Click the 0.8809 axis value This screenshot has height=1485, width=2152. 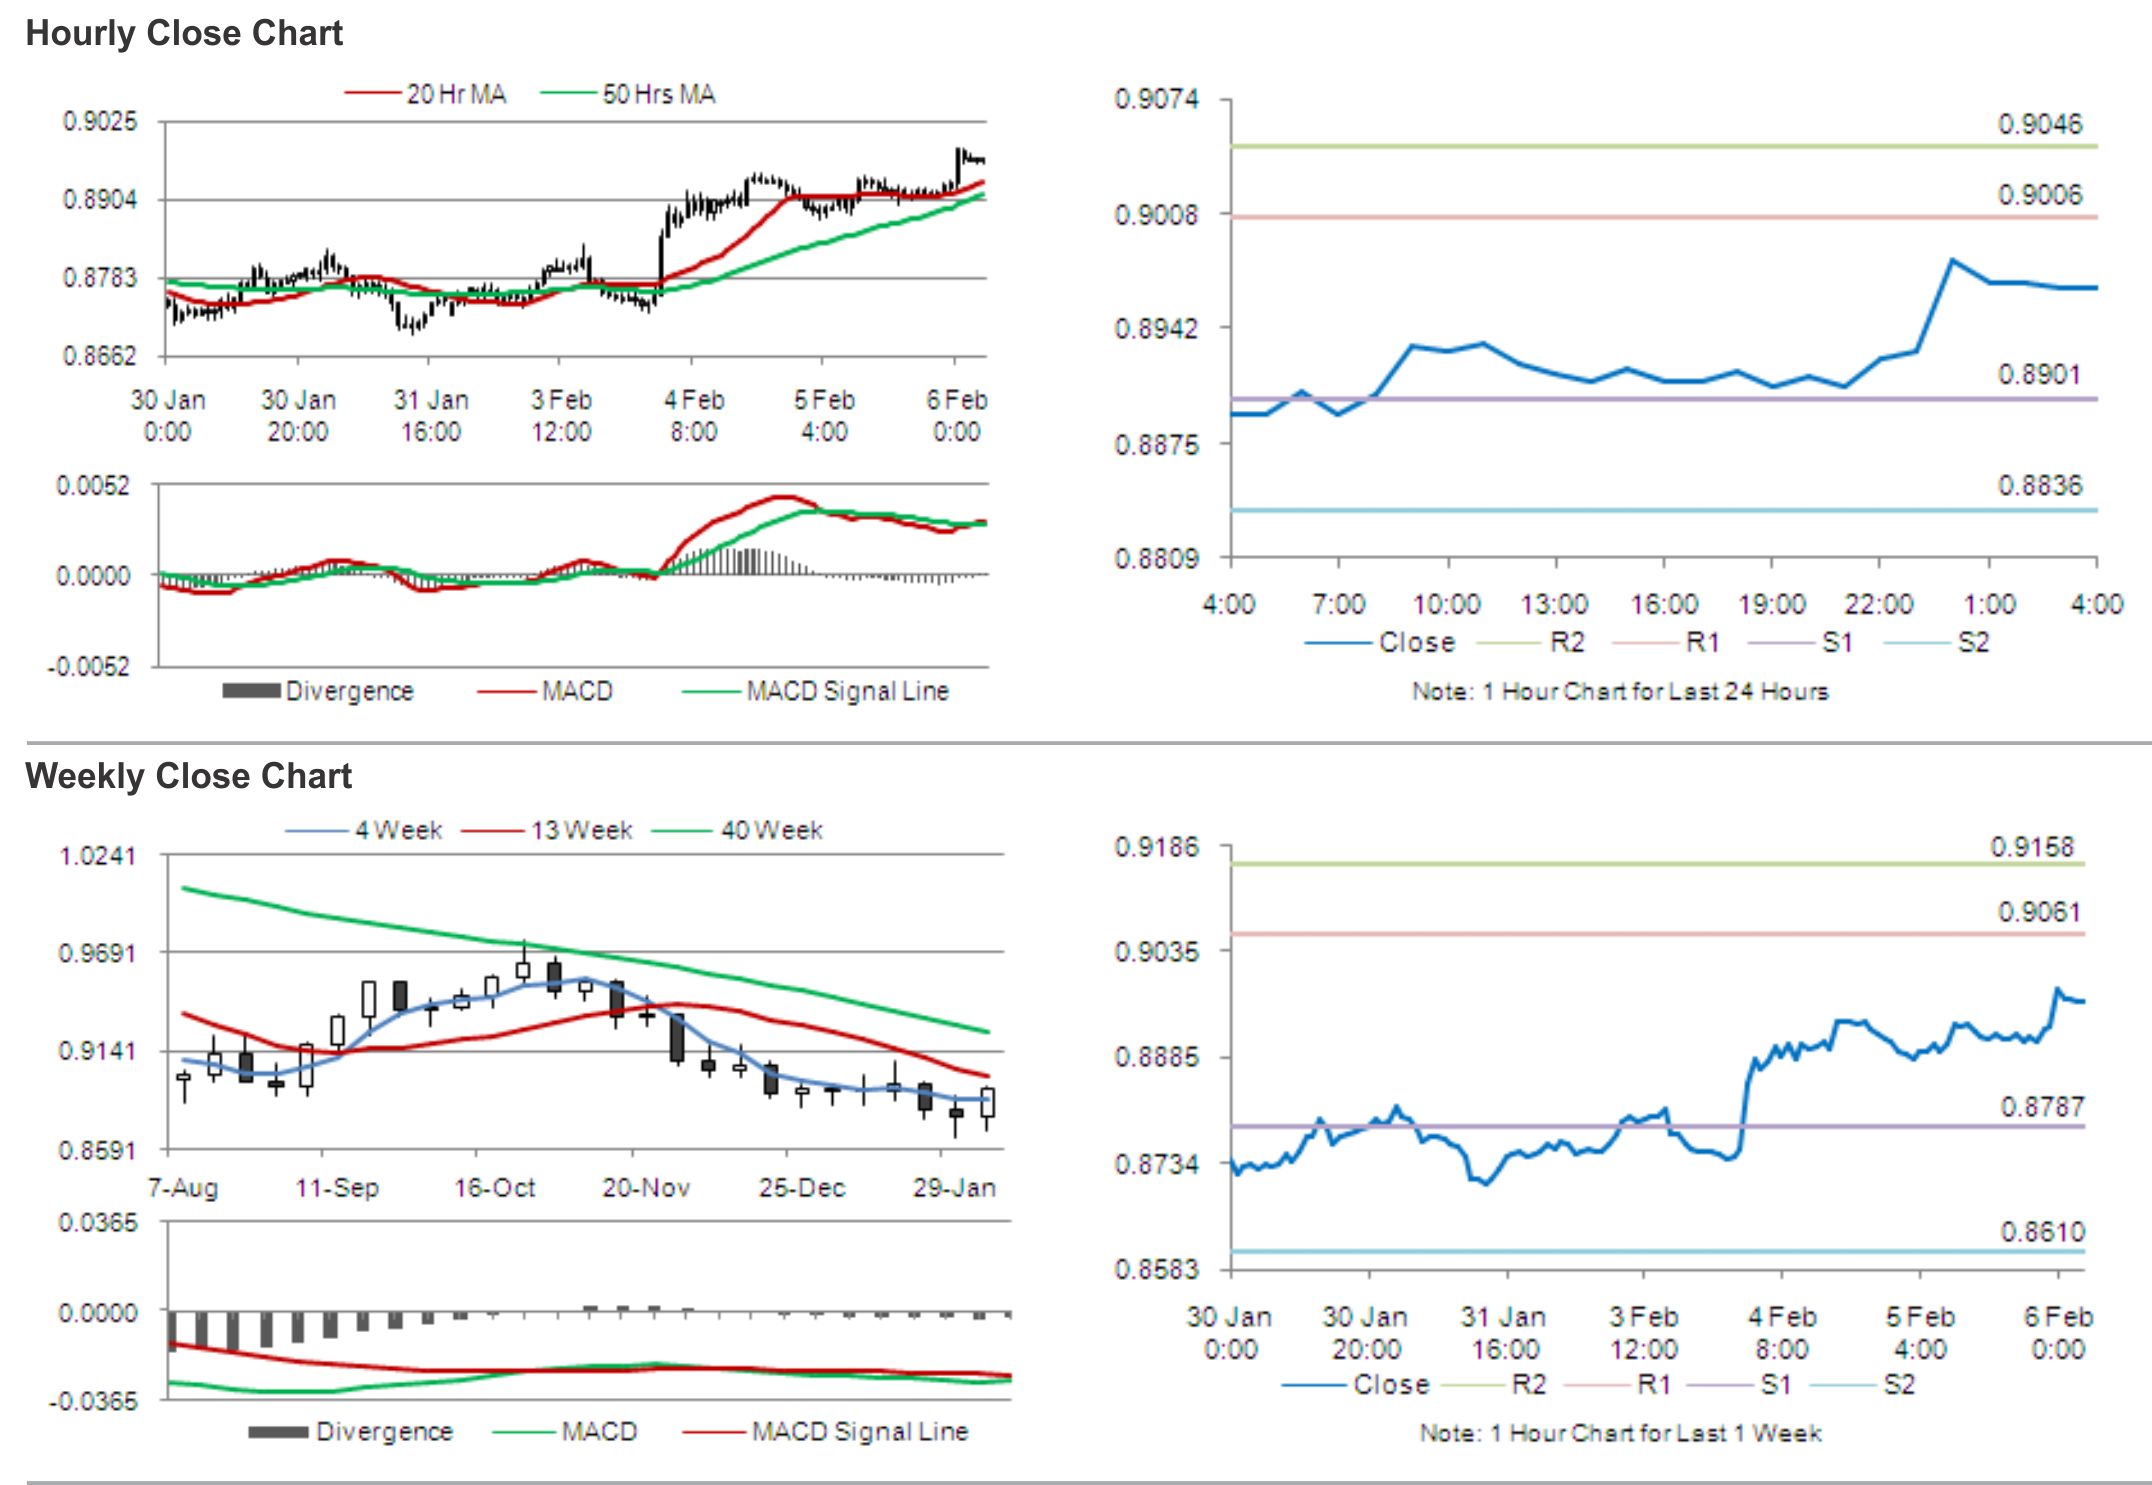[x=1156, y=558]
